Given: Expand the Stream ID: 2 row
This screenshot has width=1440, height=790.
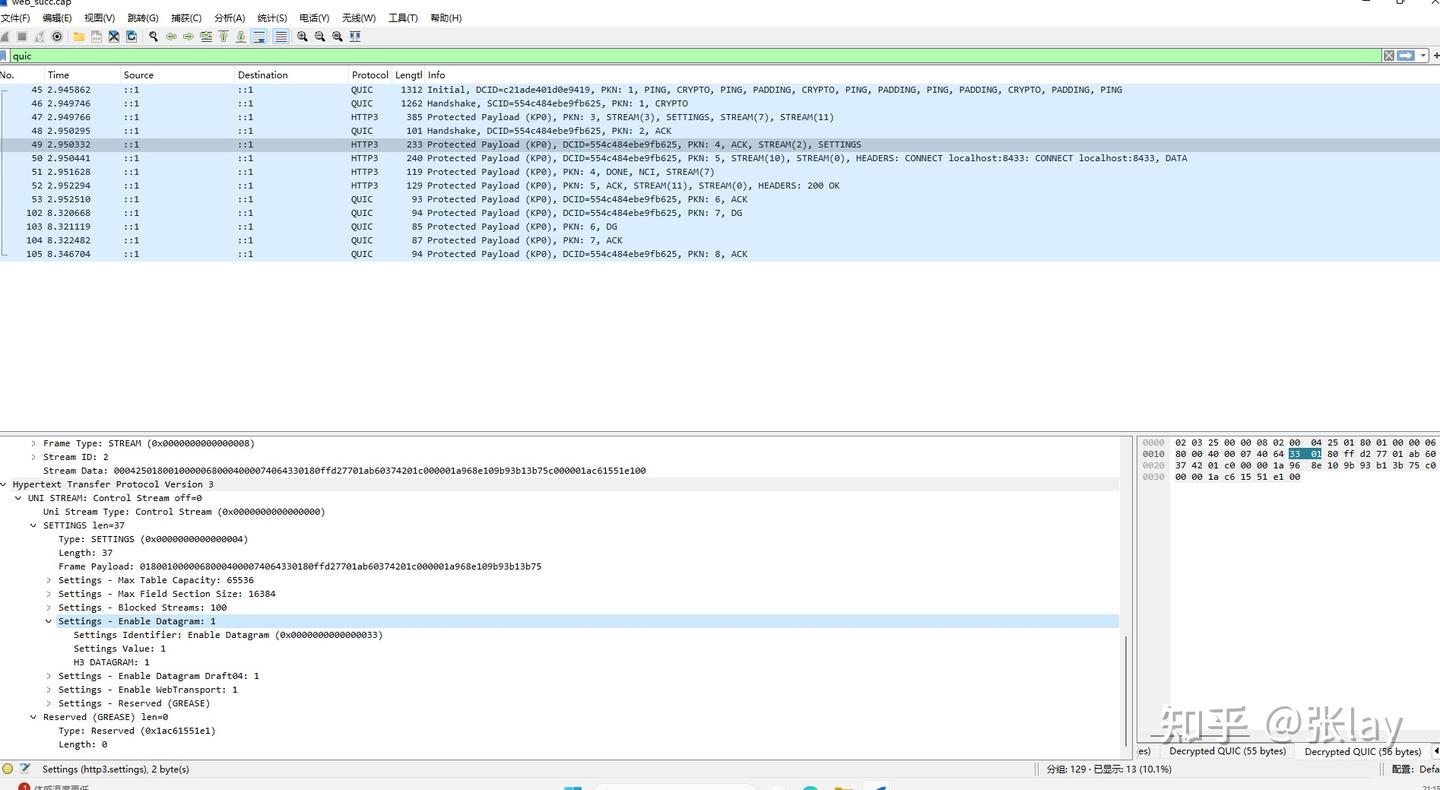Looking at the screenshot, I should click(33, 457).
